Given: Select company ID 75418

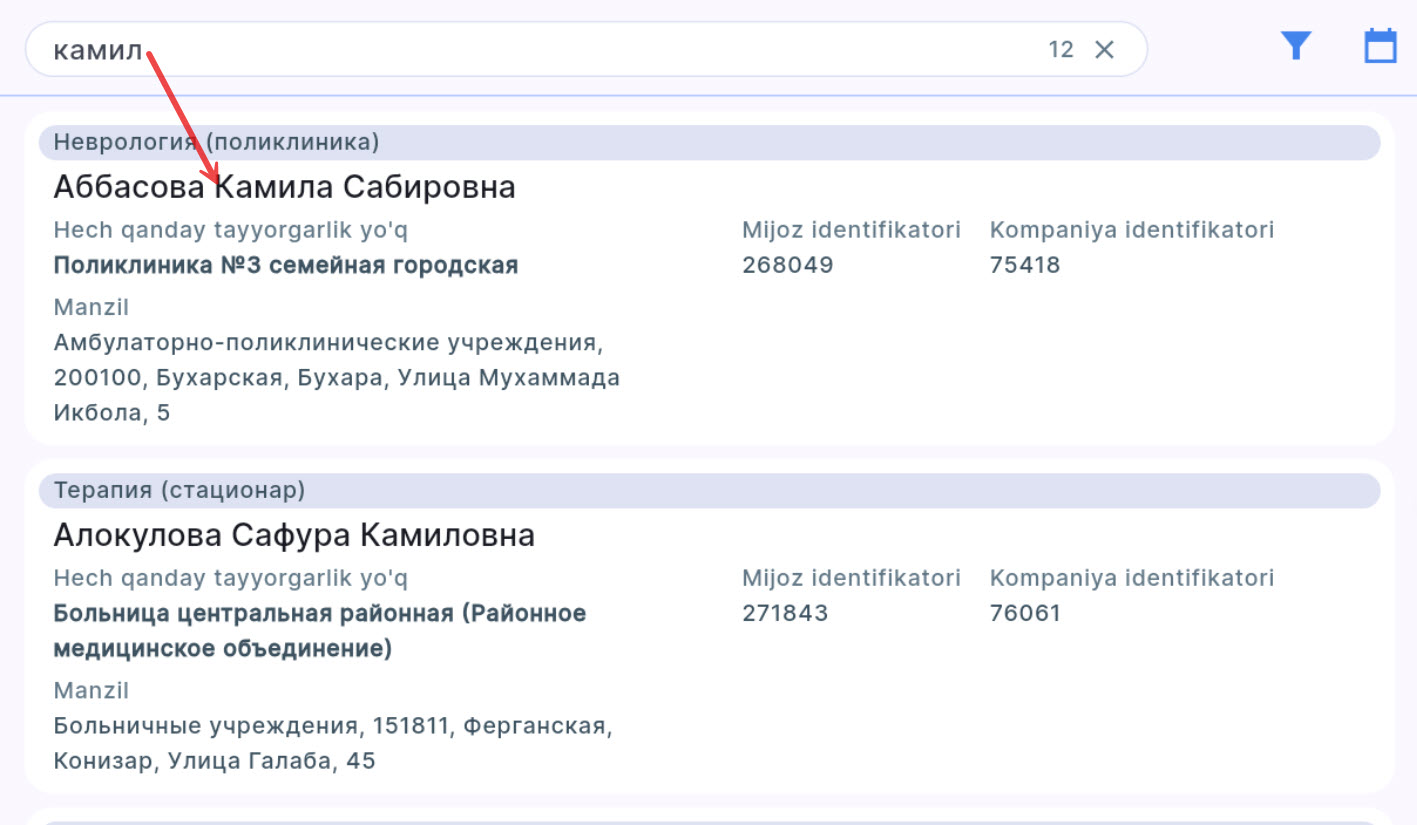Looking at the screenshot, I should coord(1024,265).
